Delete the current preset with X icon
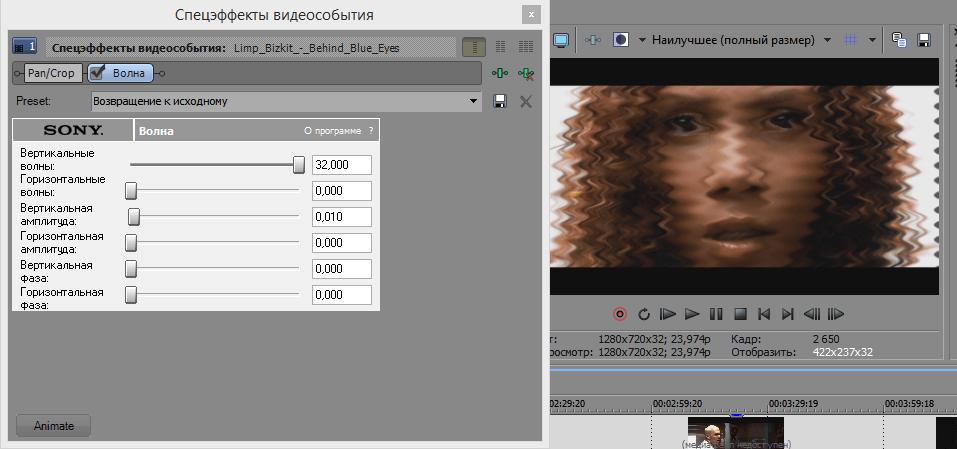 point(526,102)
